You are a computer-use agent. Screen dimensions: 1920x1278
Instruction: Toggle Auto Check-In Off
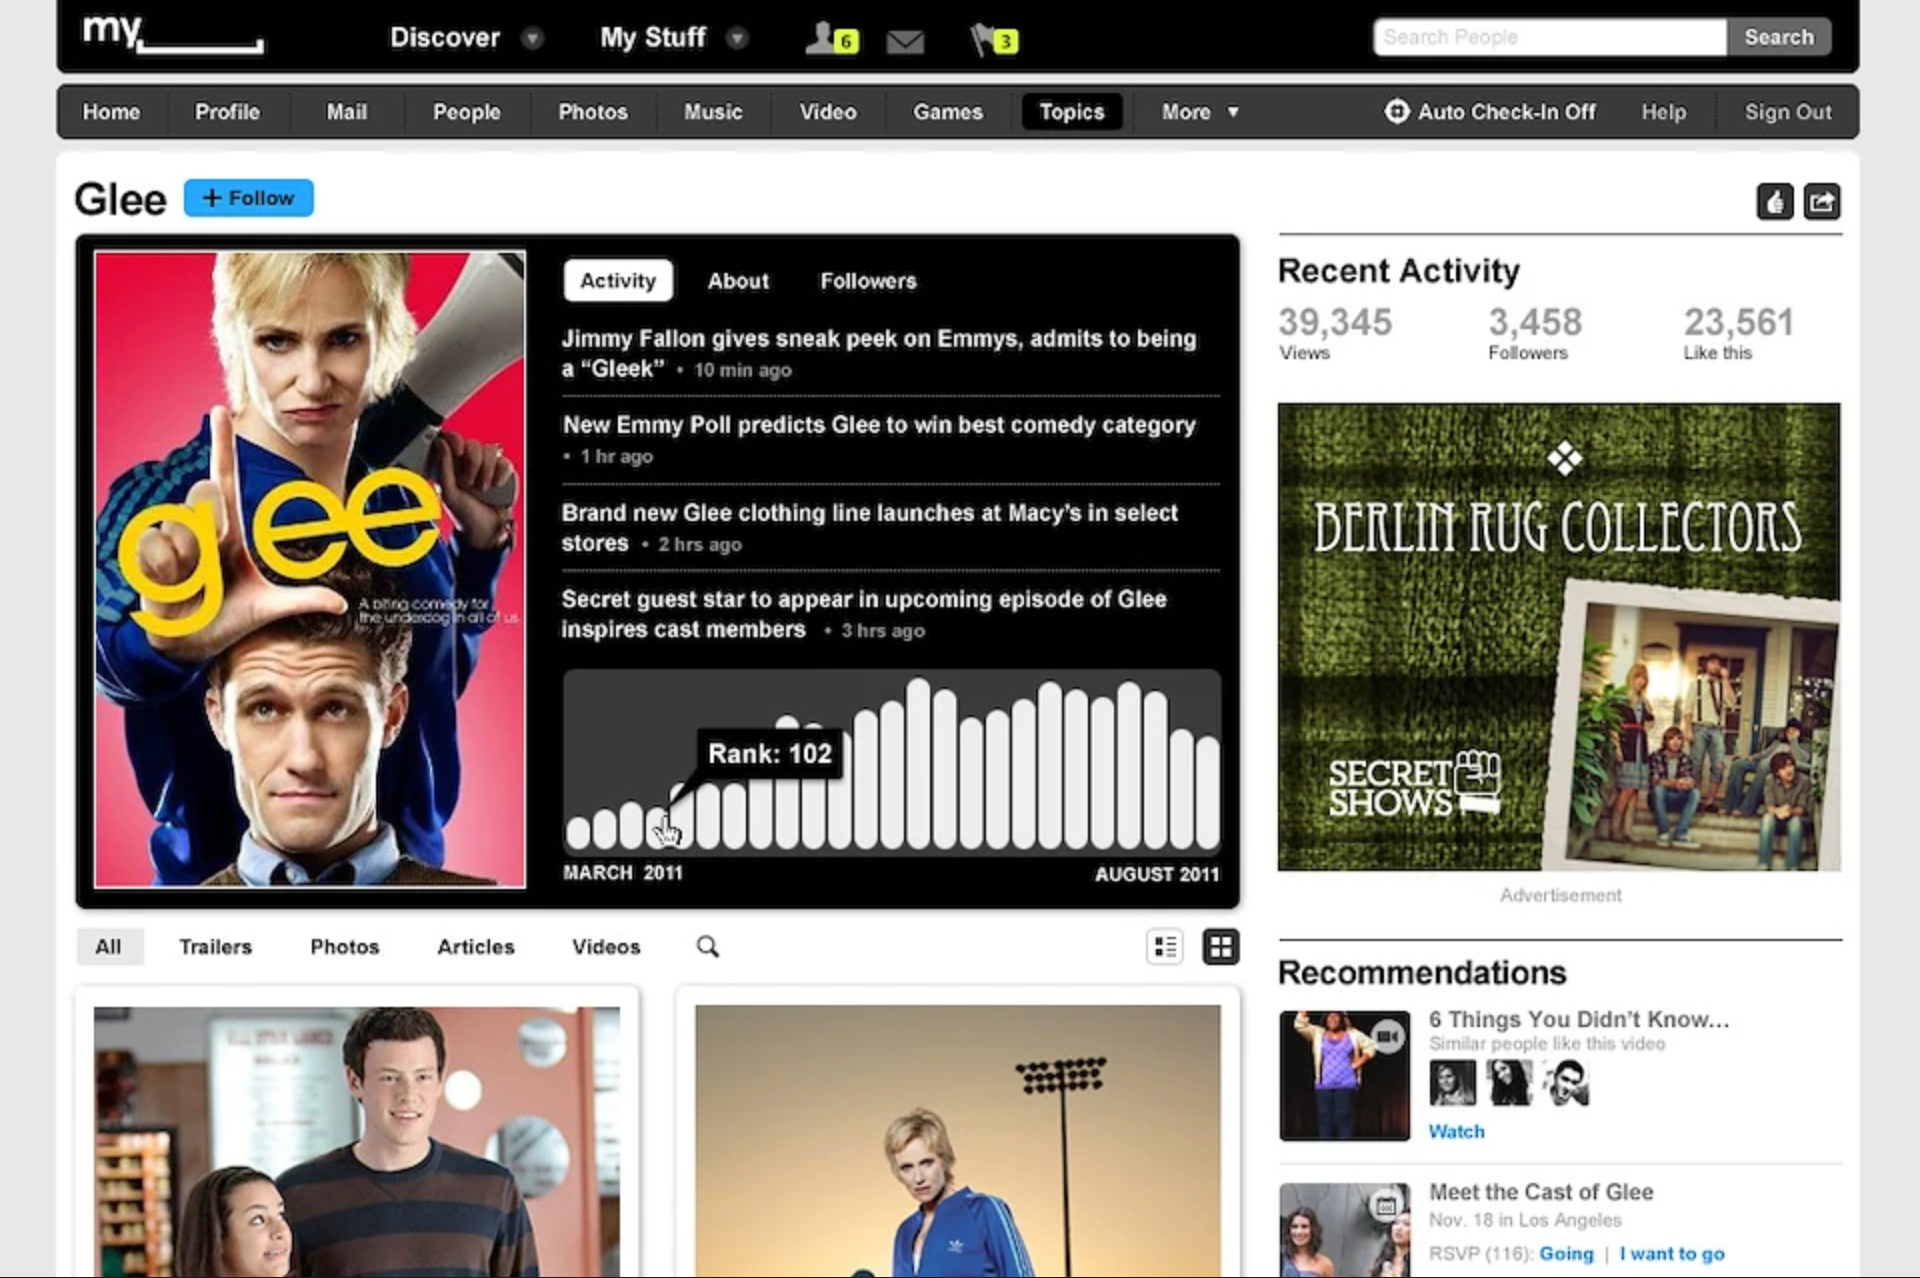1490,111
